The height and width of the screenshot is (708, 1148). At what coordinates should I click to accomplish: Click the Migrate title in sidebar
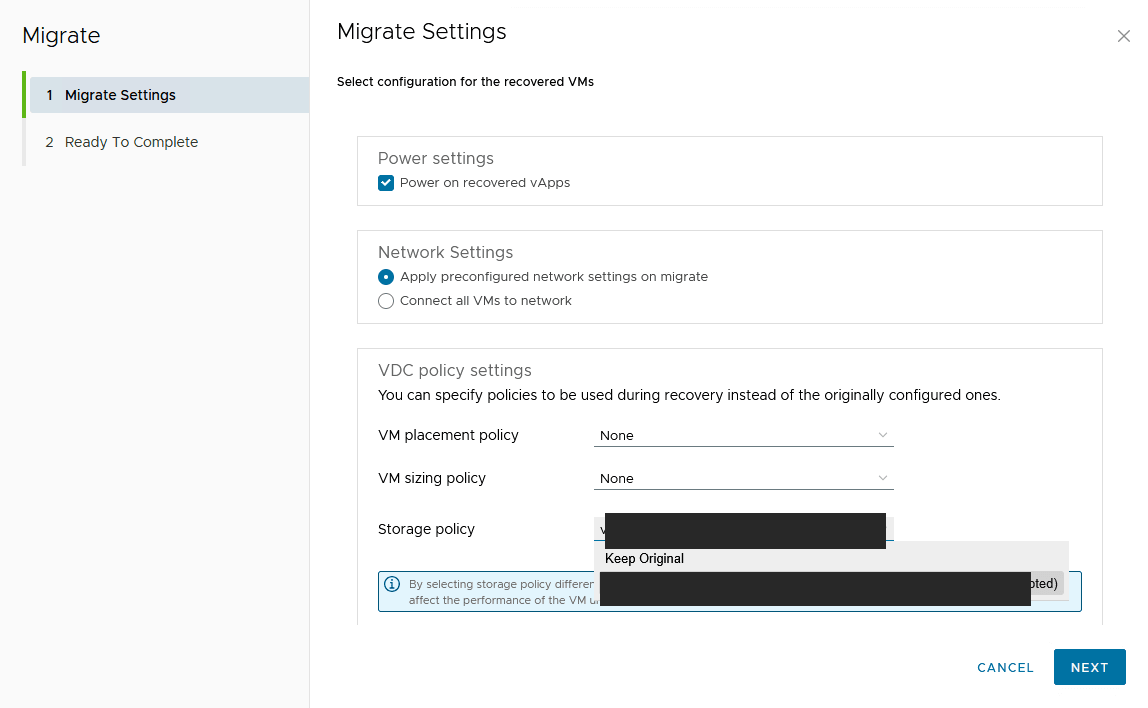click(62, 35)
